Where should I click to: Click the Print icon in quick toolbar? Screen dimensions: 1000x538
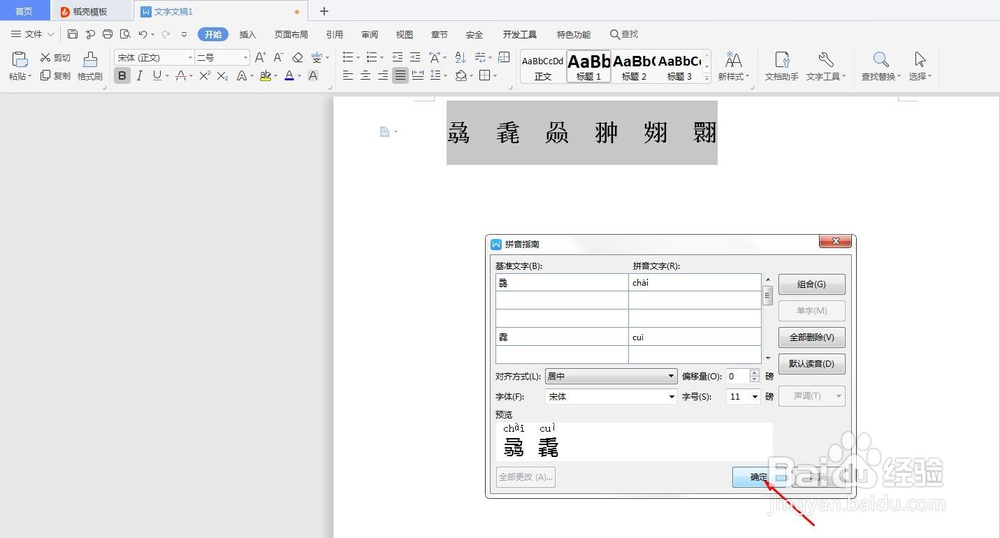point(108,34)
